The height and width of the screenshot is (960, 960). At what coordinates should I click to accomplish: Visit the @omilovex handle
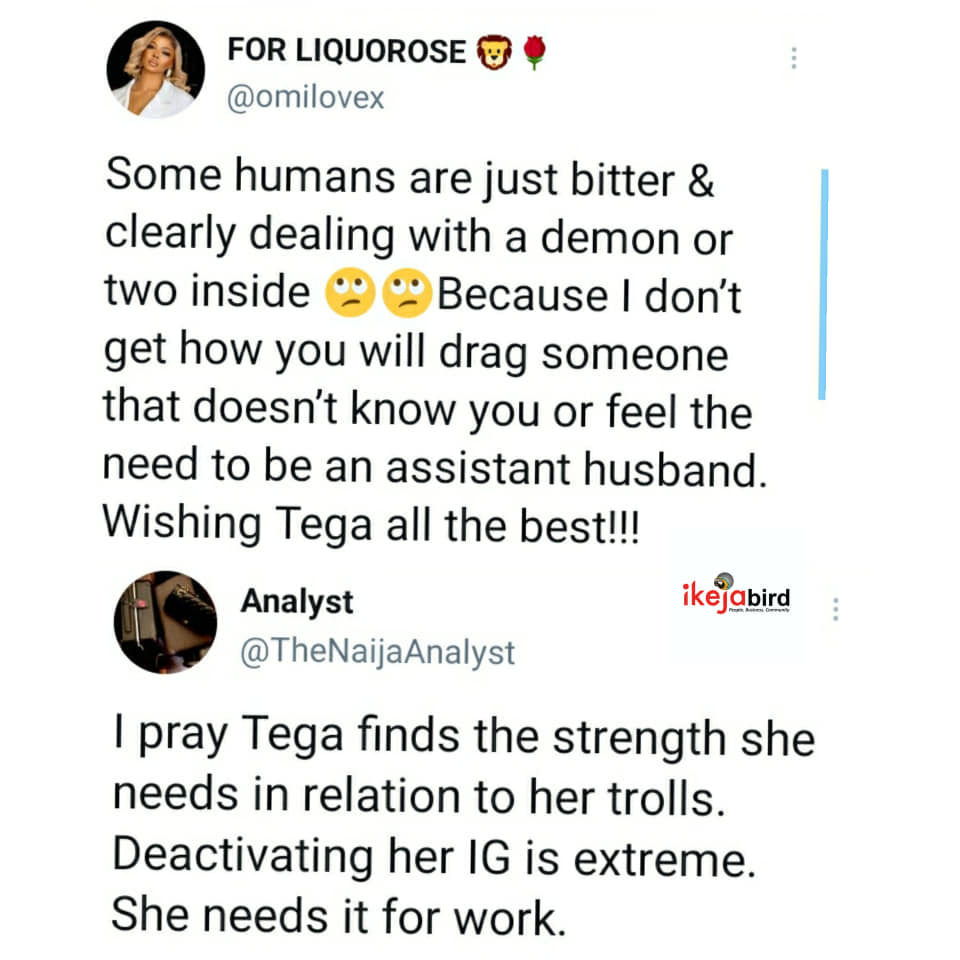point(306,98)
